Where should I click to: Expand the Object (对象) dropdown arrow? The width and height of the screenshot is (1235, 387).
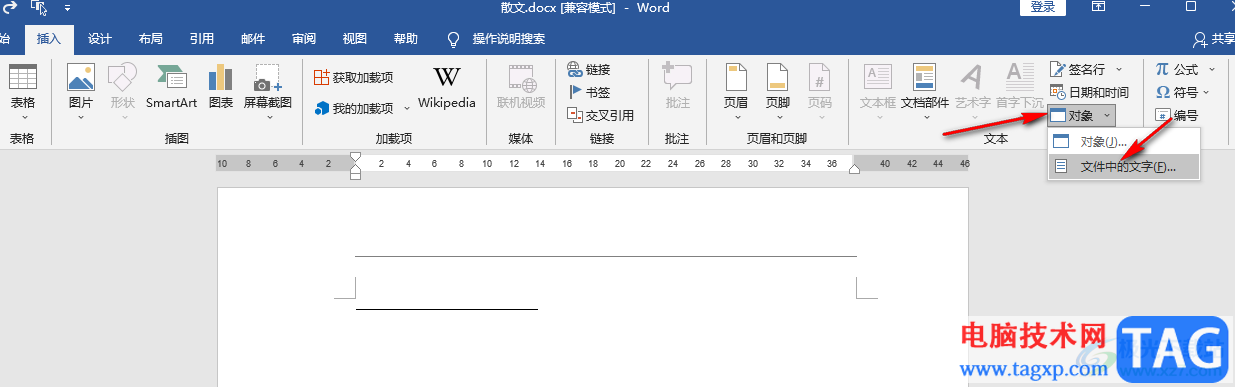(1106, 116)
